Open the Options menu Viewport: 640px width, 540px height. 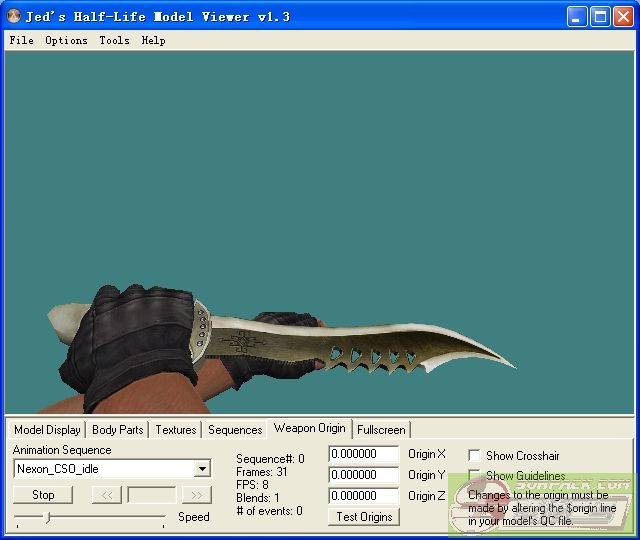[x=66, y=41]
